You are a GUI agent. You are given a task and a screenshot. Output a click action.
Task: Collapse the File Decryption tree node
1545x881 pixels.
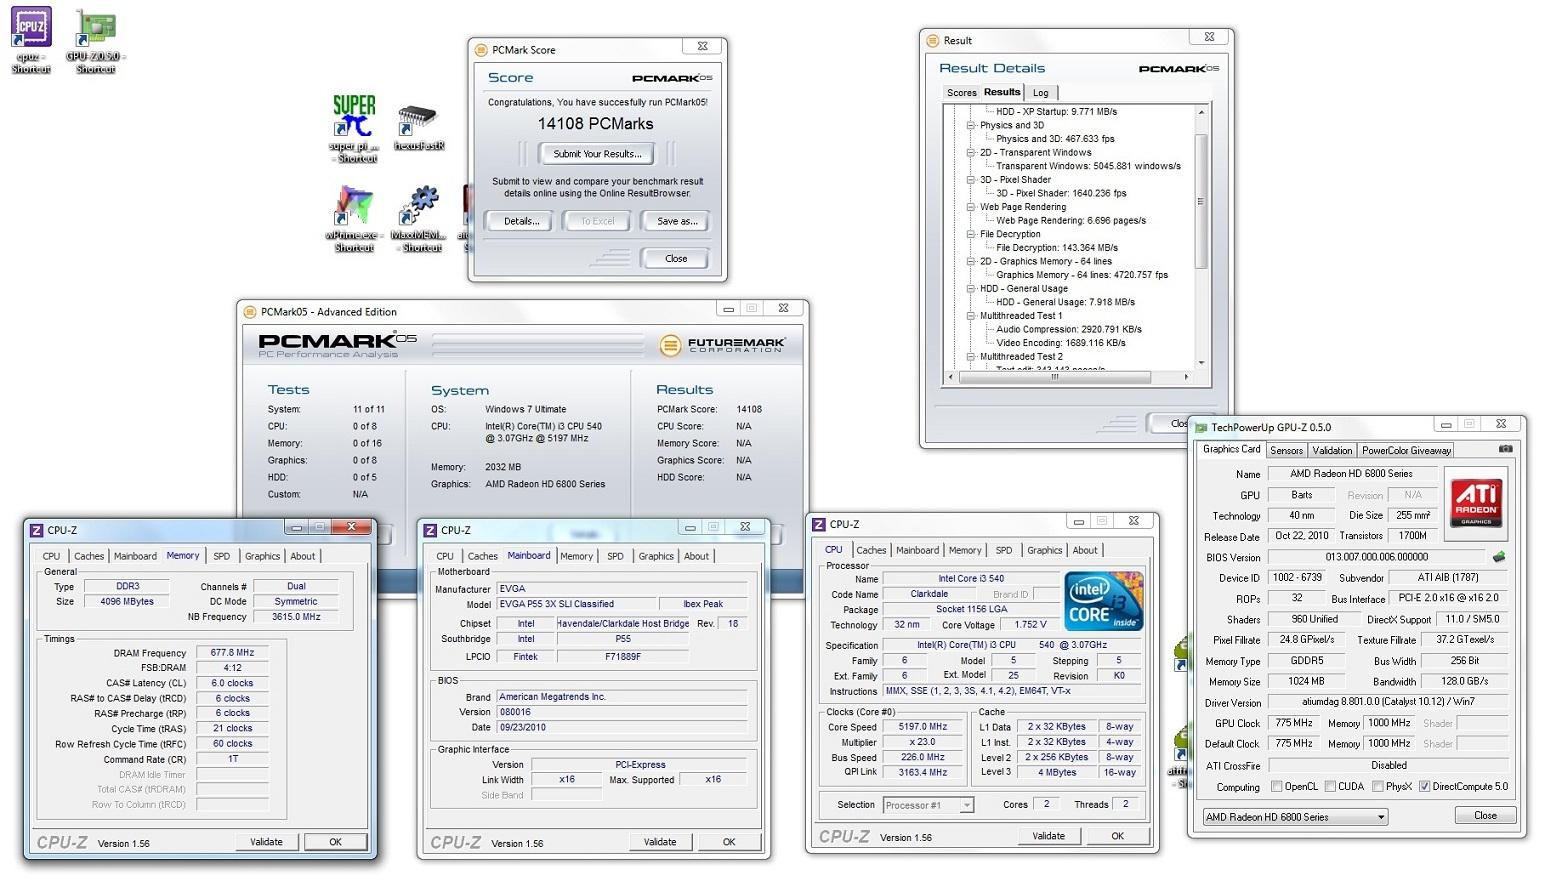pyautogui.click(x=970, y=234)
